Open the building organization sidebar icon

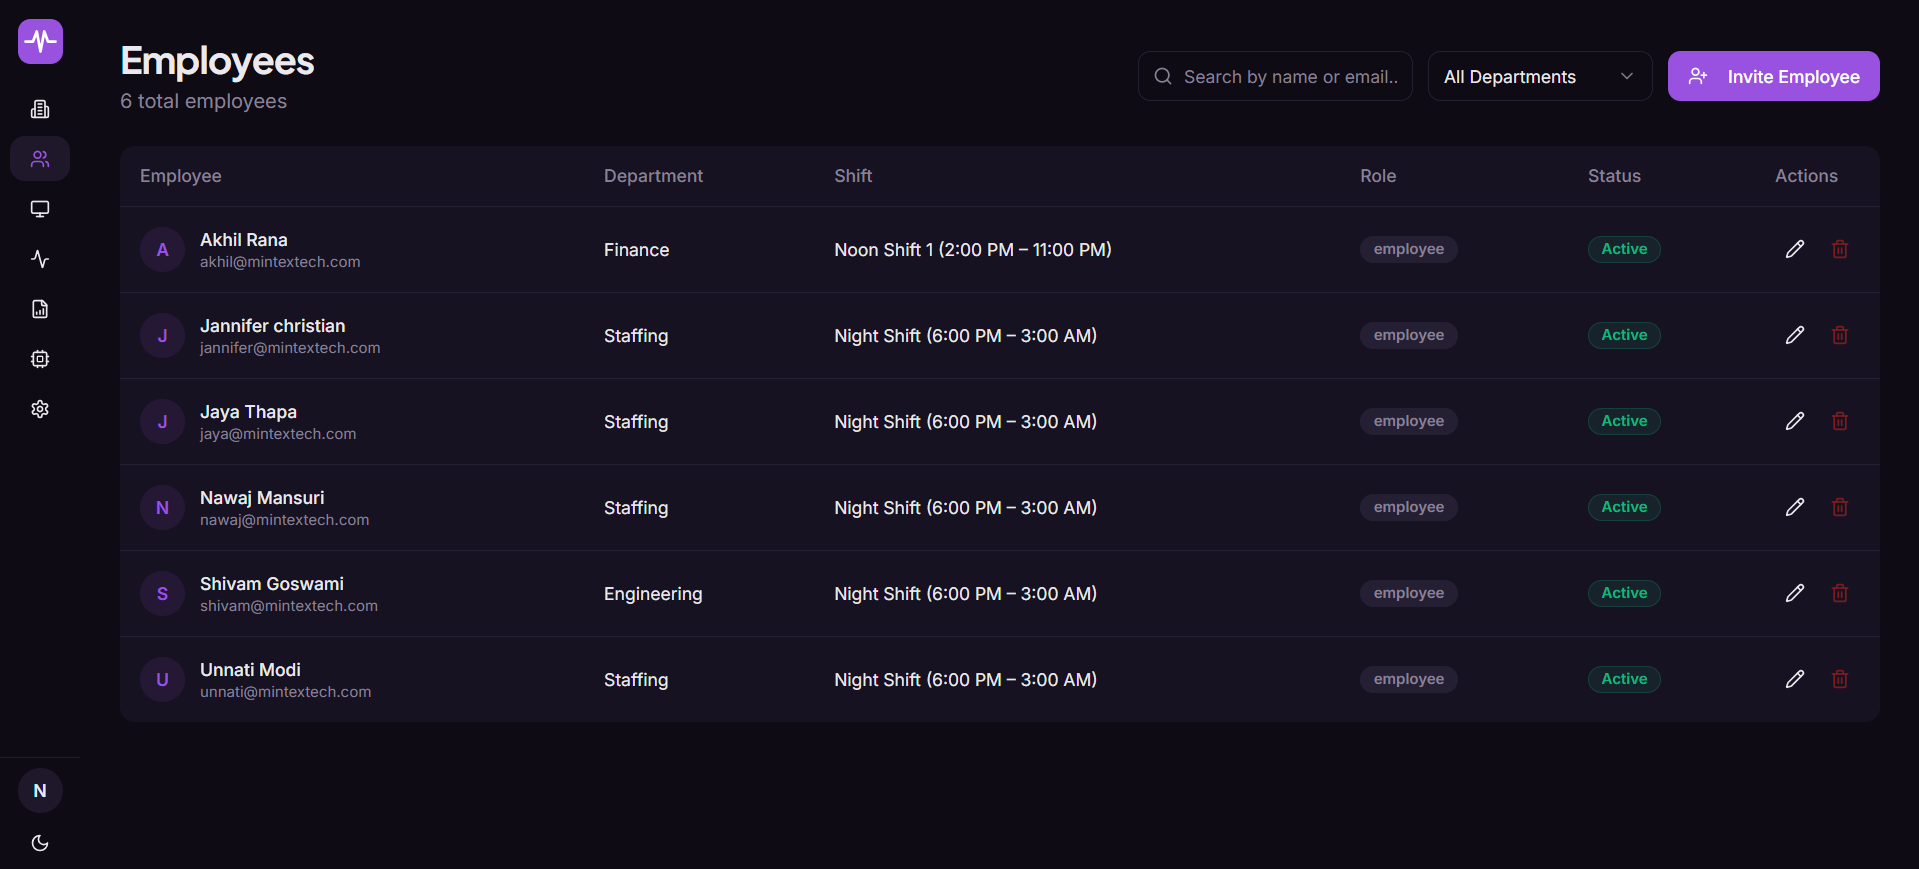(x=40, y=109)
